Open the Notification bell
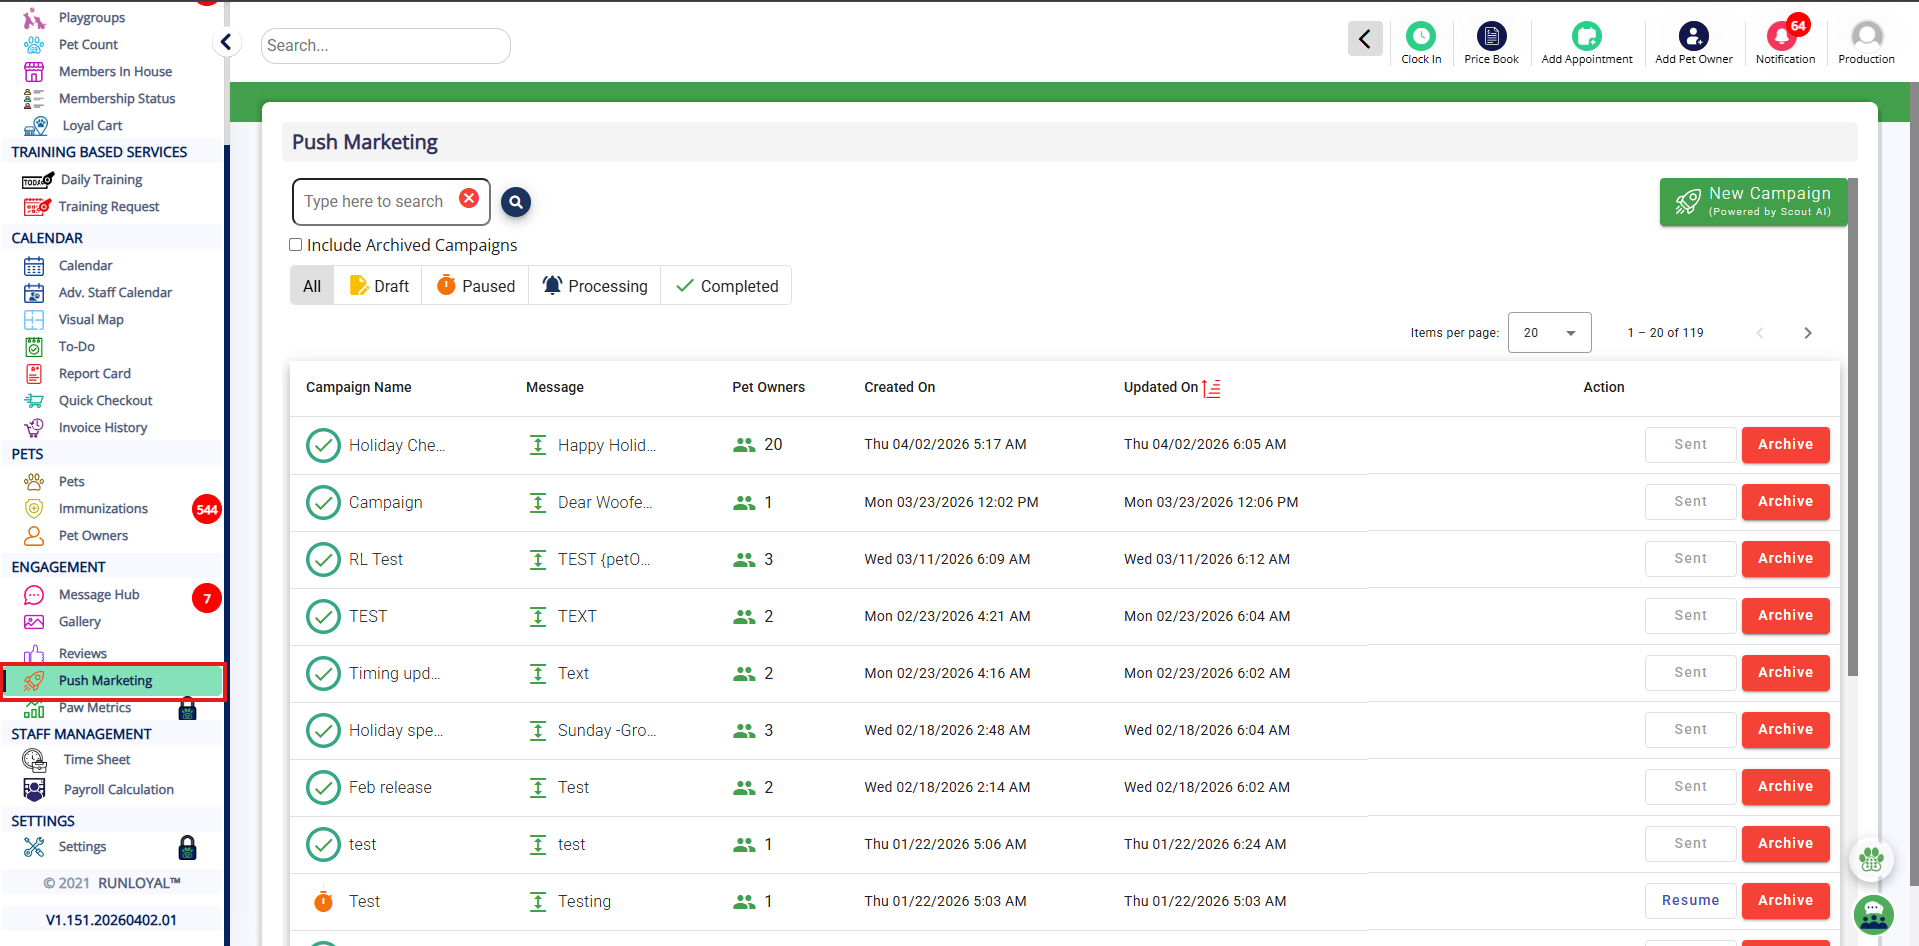 pos(1782,36)
